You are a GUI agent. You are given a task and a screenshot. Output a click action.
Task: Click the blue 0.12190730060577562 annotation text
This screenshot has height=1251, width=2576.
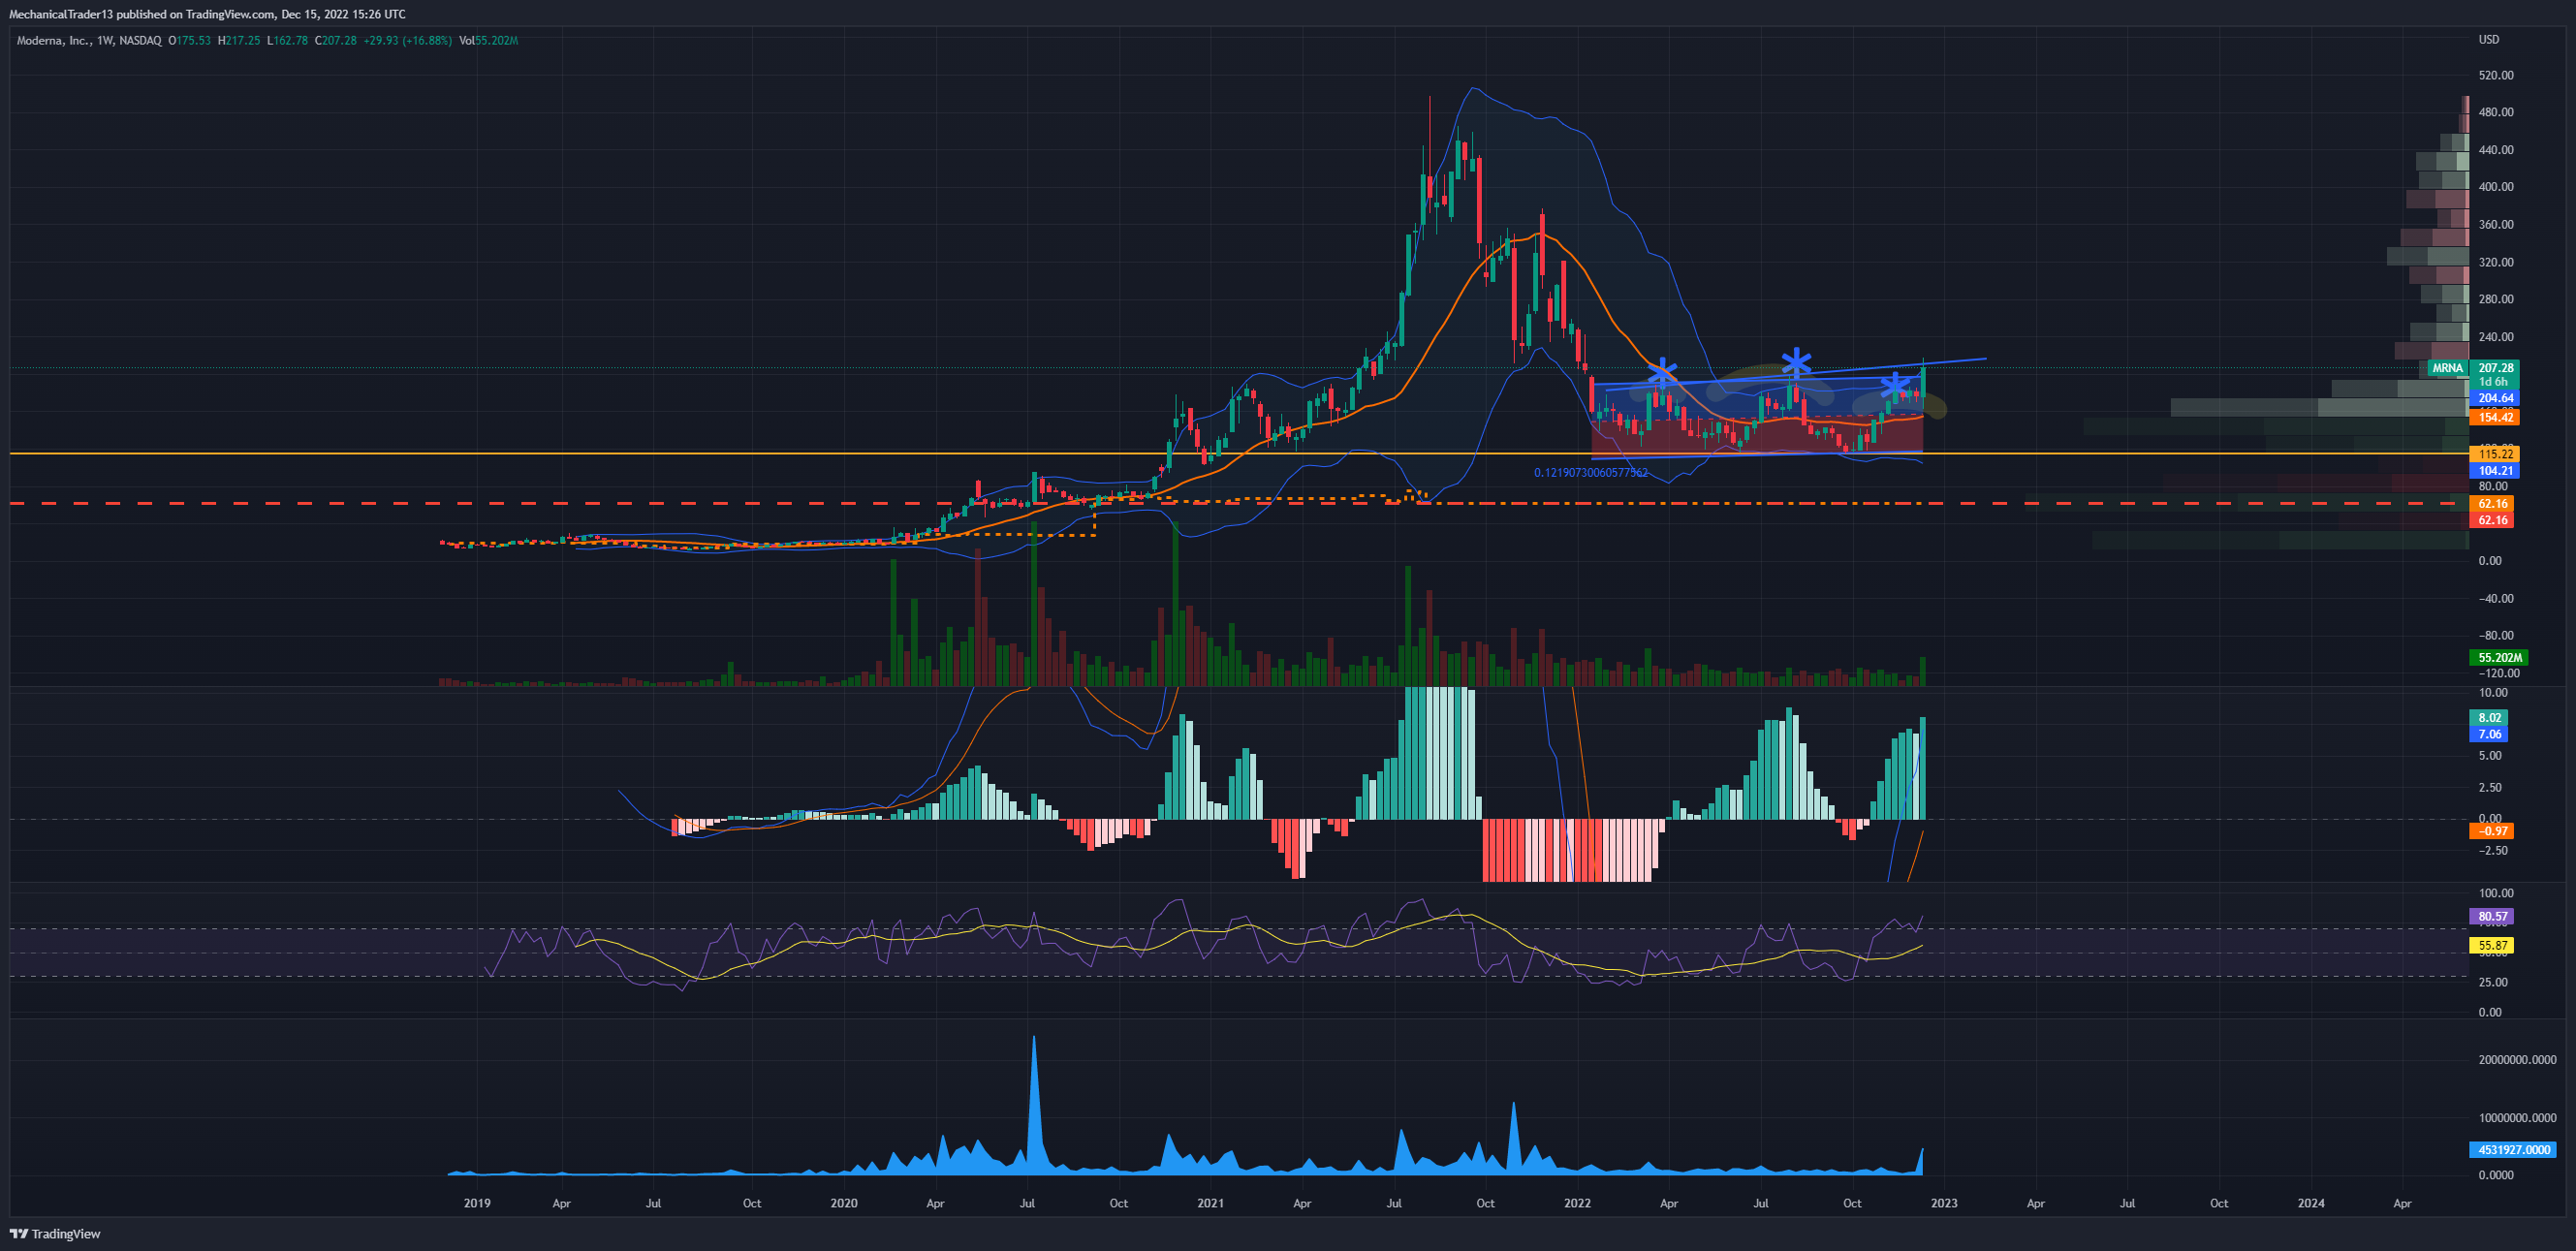pyautogui.click(x=1590, y=473)
